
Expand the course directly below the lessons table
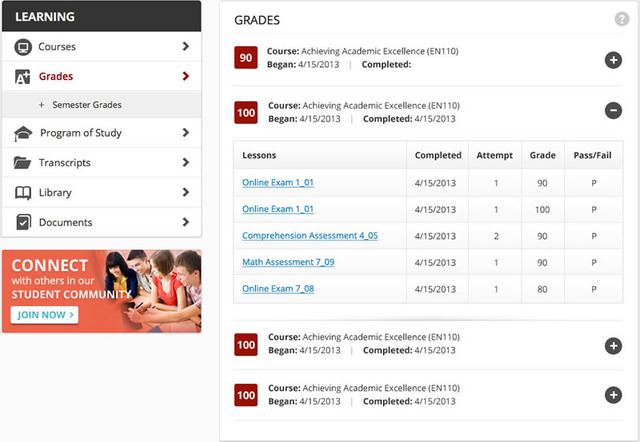[x=613, y=346]
